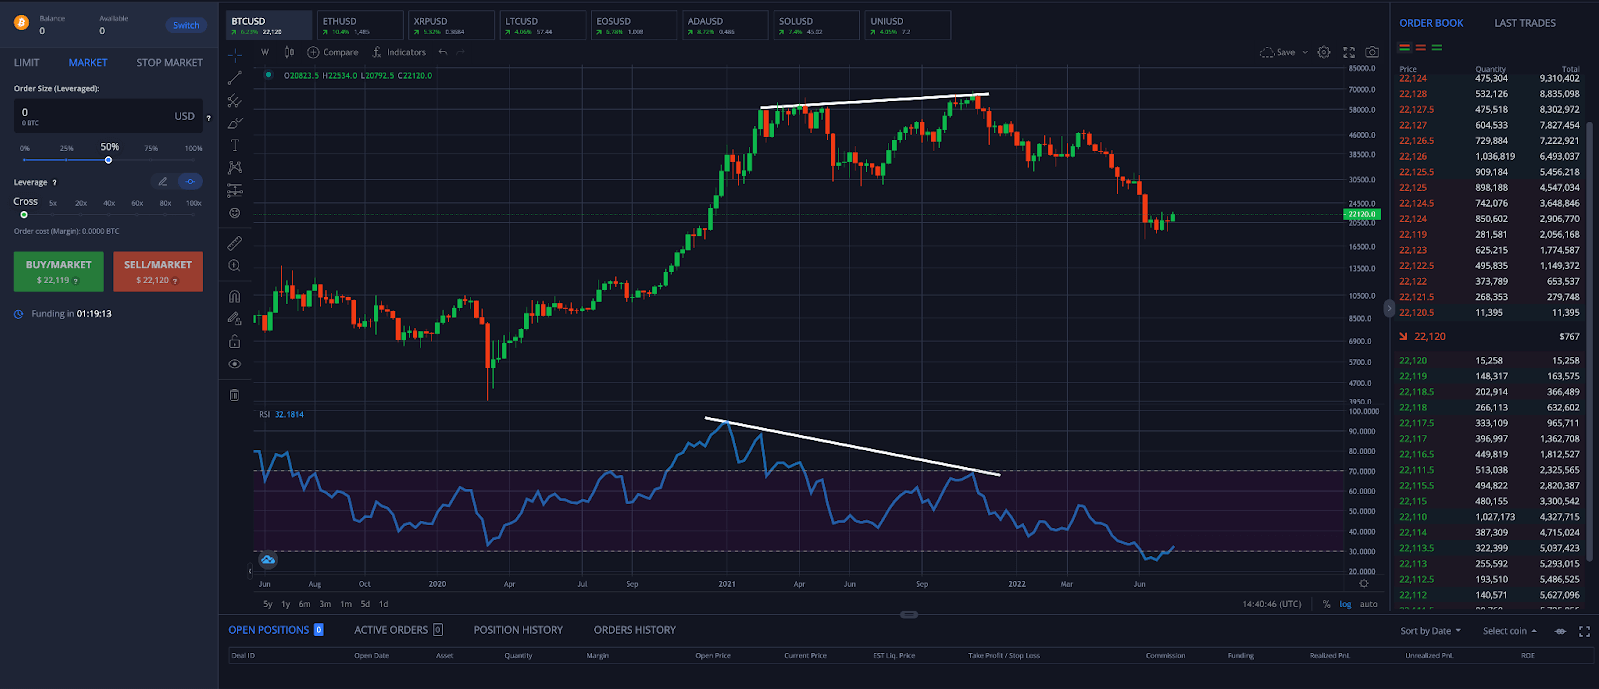Click the SELL/MARKET button
The image size is (1599, 689).
[x=158, y=271]
